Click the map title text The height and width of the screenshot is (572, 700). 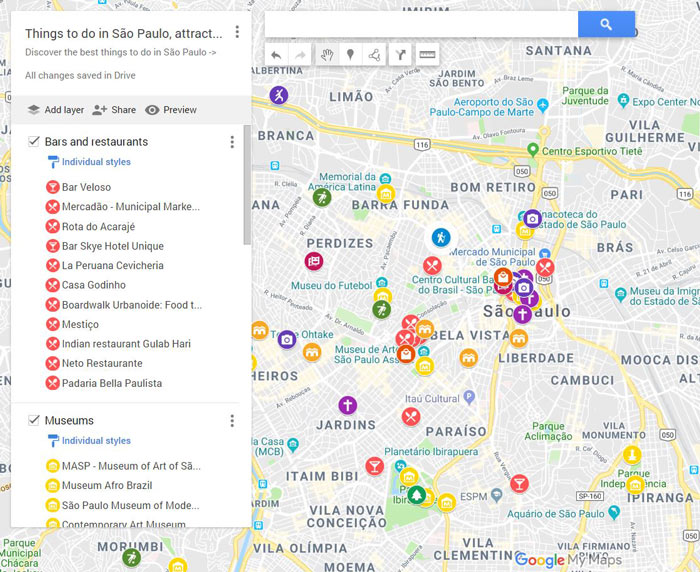pos(123,33)
